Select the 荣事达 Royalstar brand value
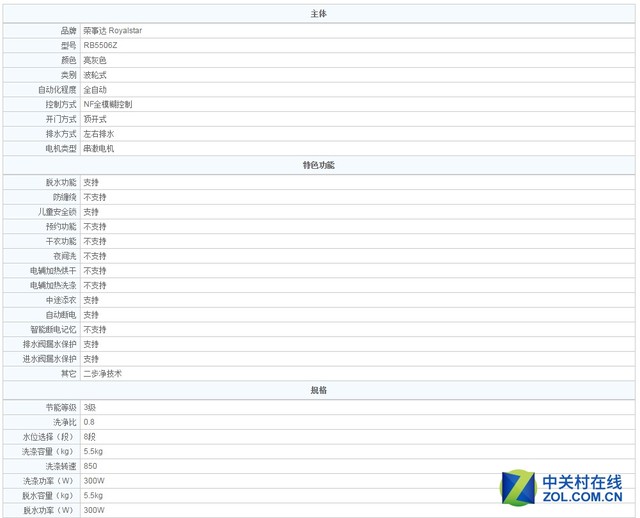Viewport: 640px width, 518px height. (x=113, y=30)
